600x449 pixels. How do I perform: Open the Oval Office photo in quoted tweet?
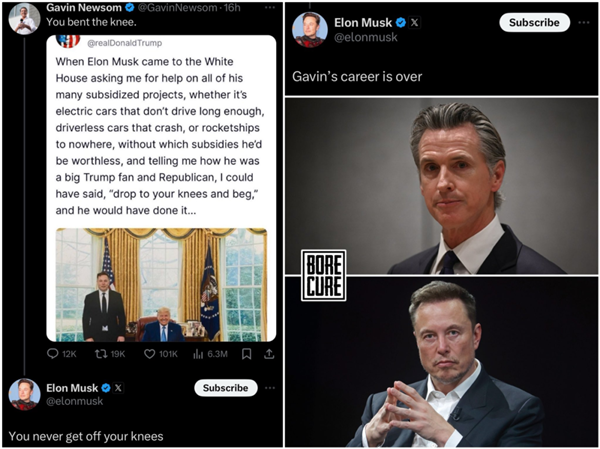click(161, 285)
